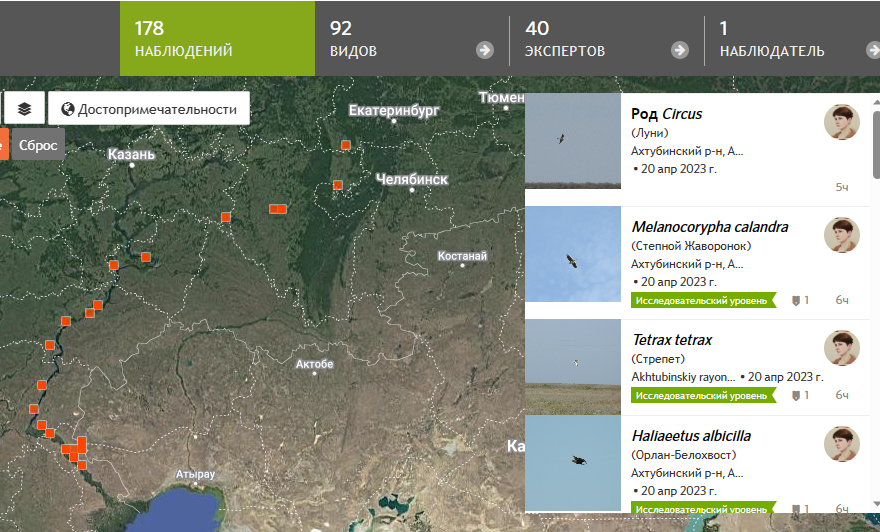
Task: Open the map layers icon button
Action: pos(24,108)
